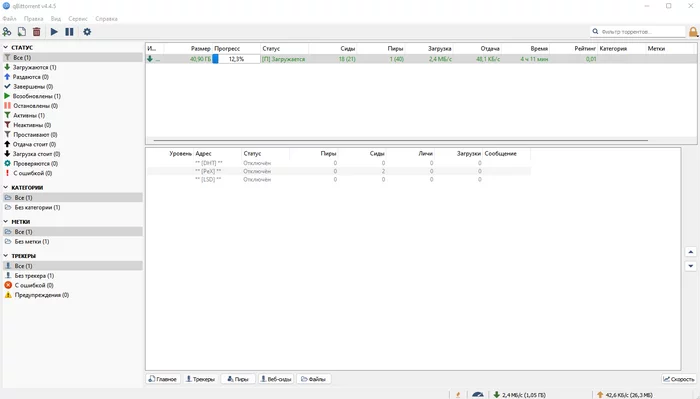This screenshot has width=700, height=399.
Task: Move tracker up with the arrow button
Action: pos(691,252)
